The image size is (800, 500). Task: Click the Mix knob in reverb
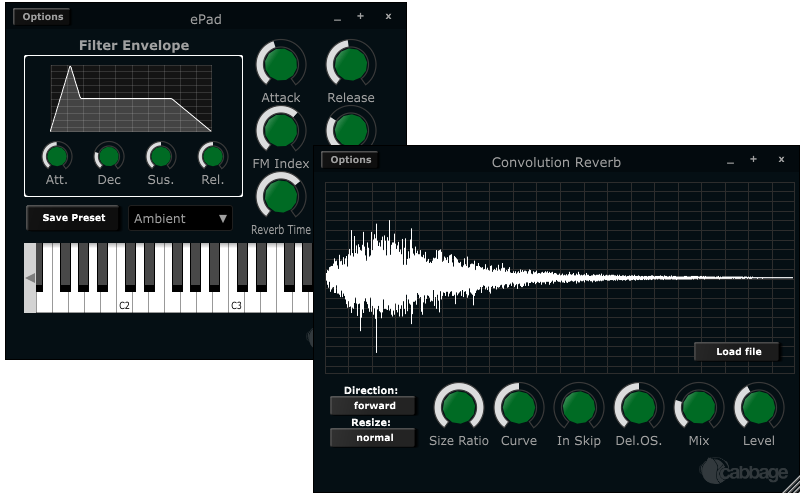click(x=699, y=407)
